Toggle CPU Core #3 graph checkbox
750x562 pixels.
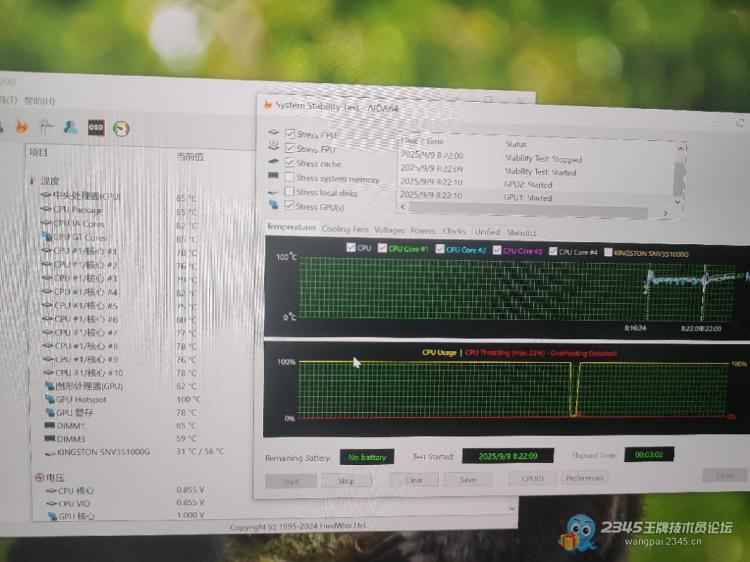497,250
